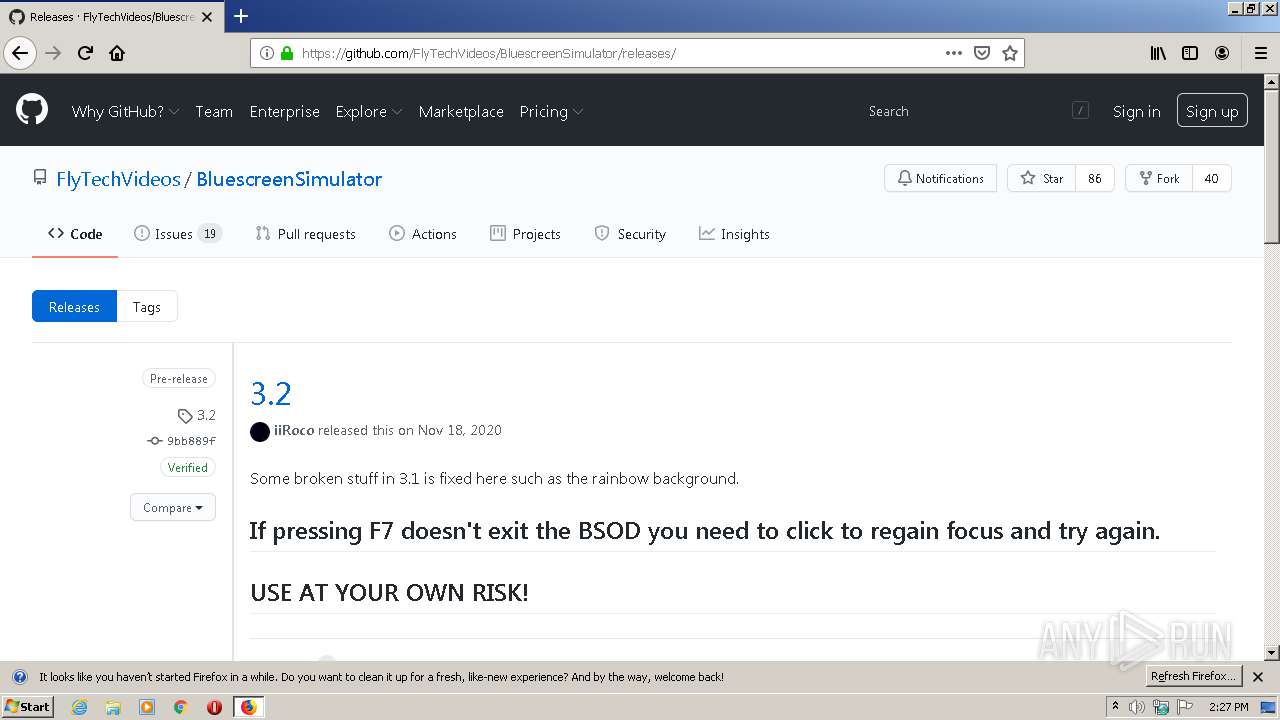Image resolution: width=1280 pixels, height=720 pixels.
Task: Bookmark this page with the star icon
Action: click(1010, 53)
